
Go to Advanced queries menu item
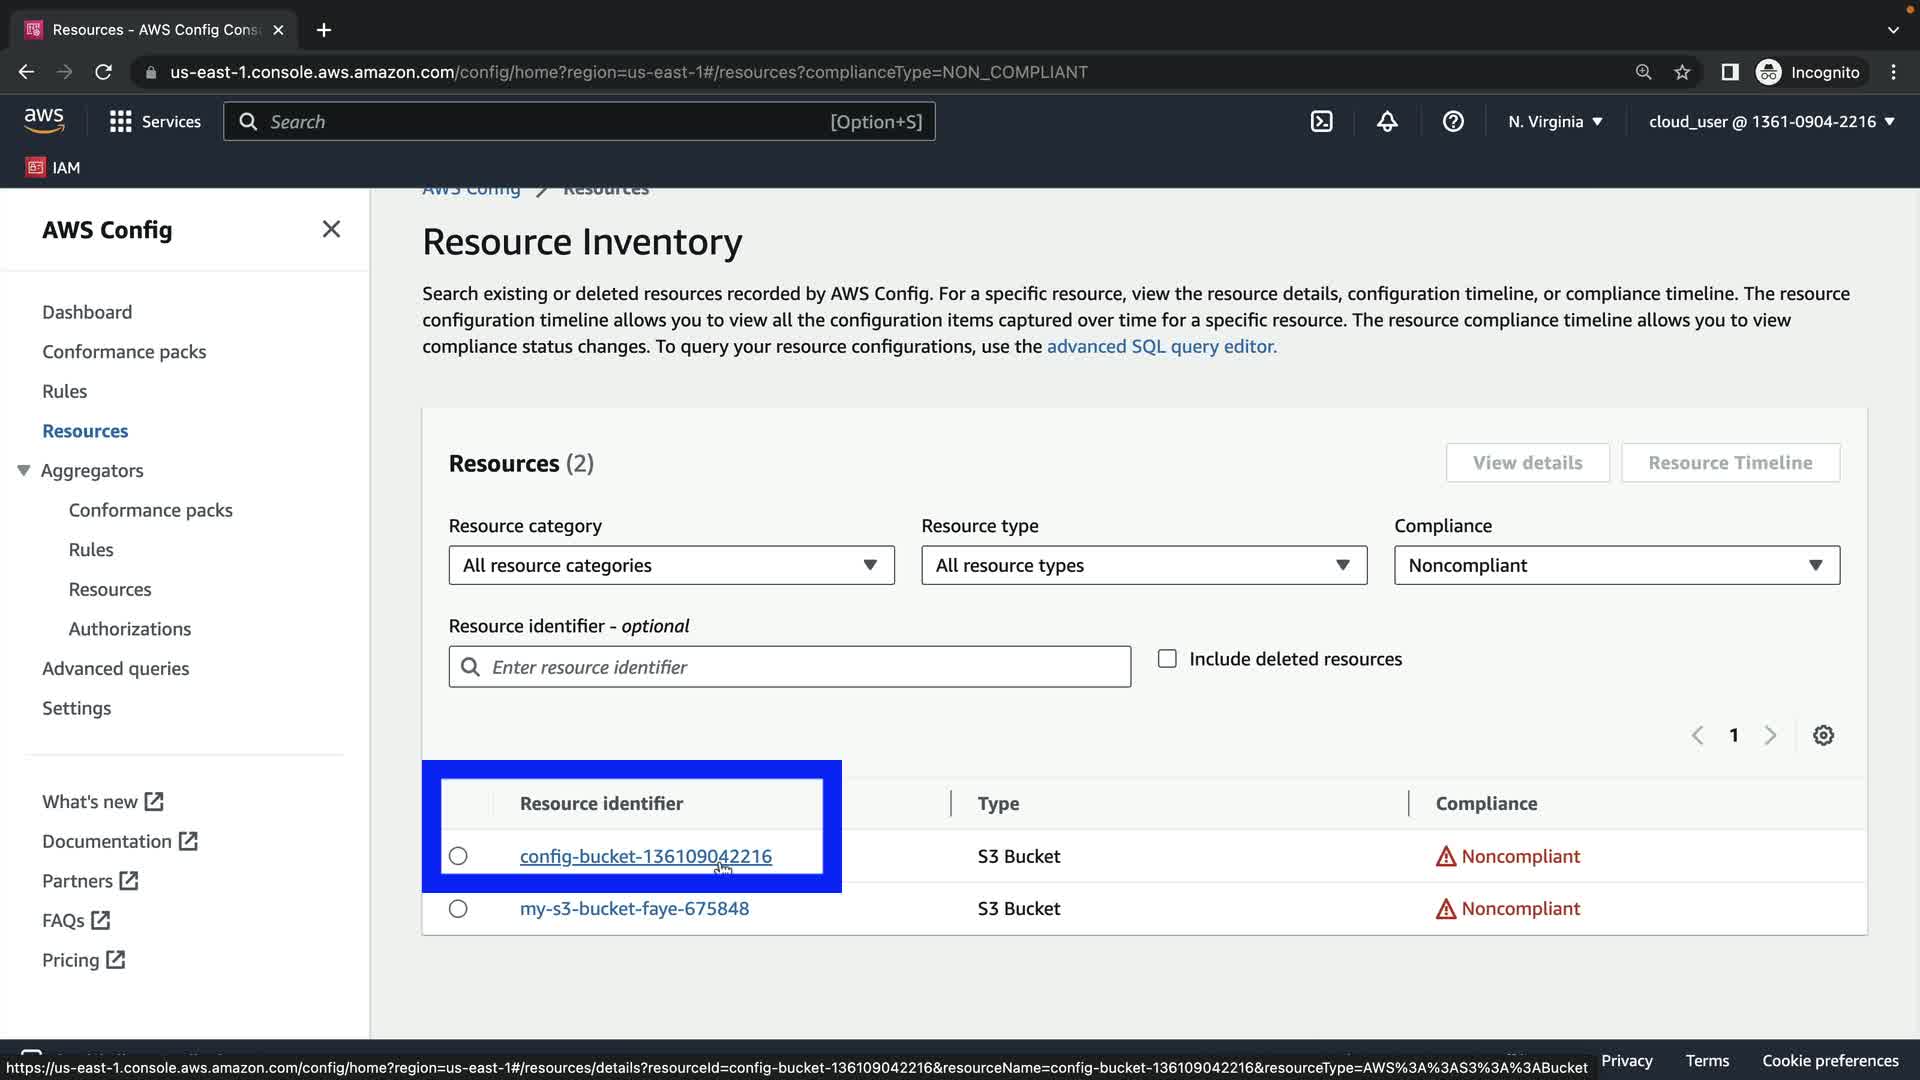click(x=115, y=668)
